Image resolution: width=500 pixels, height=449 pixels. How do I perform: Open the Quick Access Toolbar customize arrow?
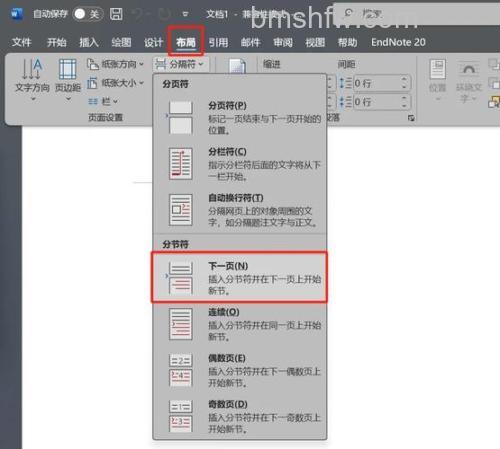coord(185,14)
